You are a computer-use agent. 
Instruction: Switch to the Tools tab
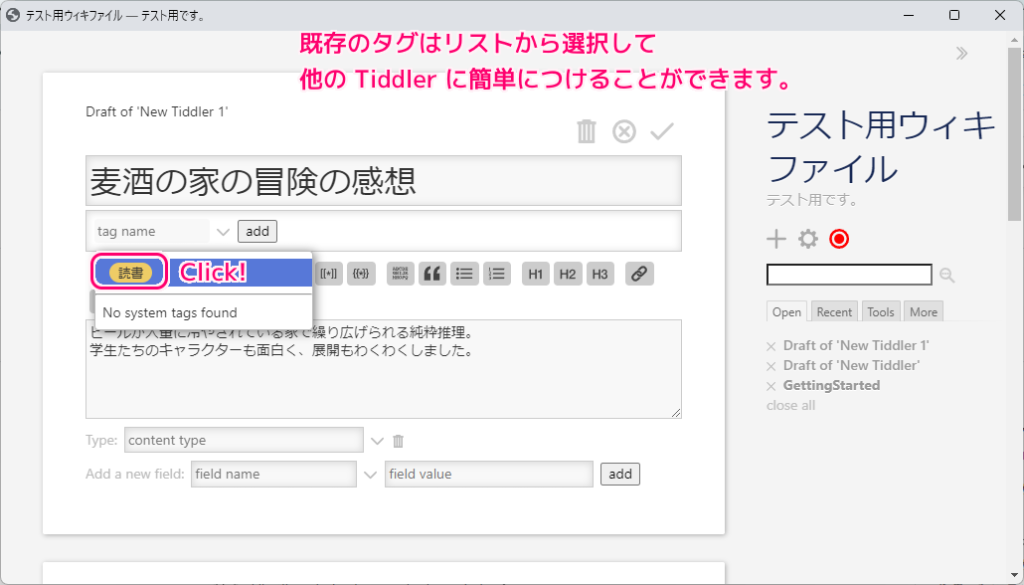coord(880,311)
